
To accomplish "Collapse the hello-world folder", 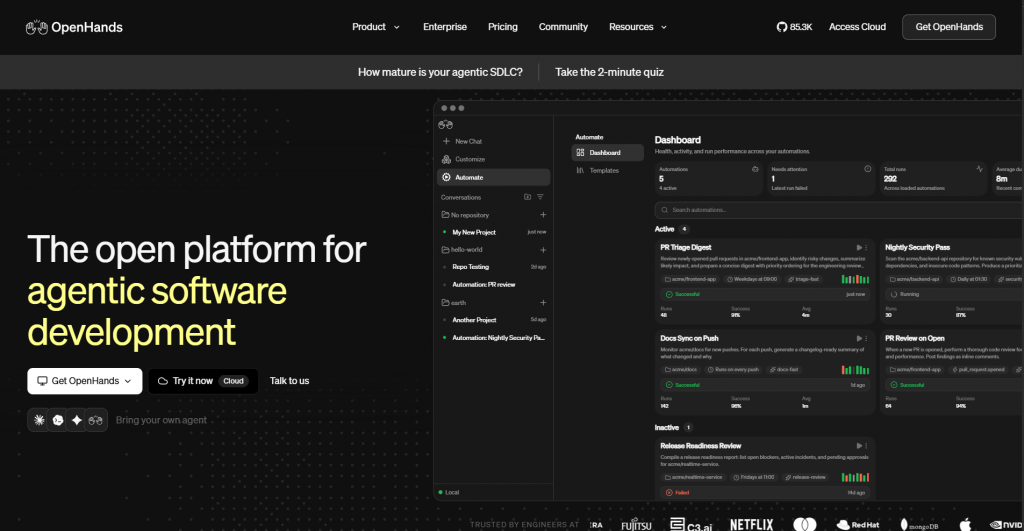I will (462, 249).
